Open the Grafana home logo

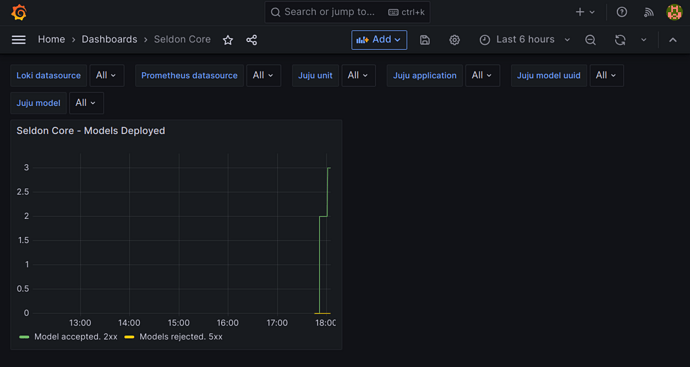(x=19, y=12)
